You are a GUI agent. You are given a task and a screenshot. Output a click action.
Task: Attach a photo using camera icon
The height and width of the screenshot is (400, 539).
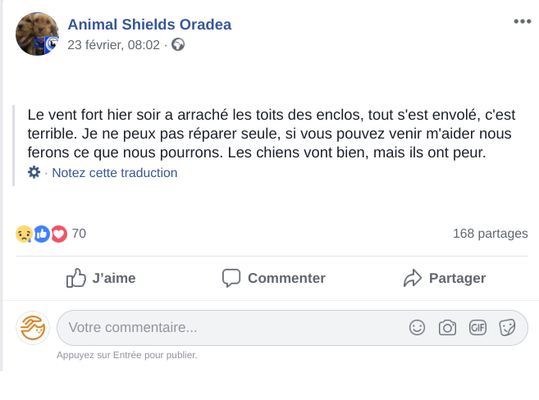pos(447,327)
